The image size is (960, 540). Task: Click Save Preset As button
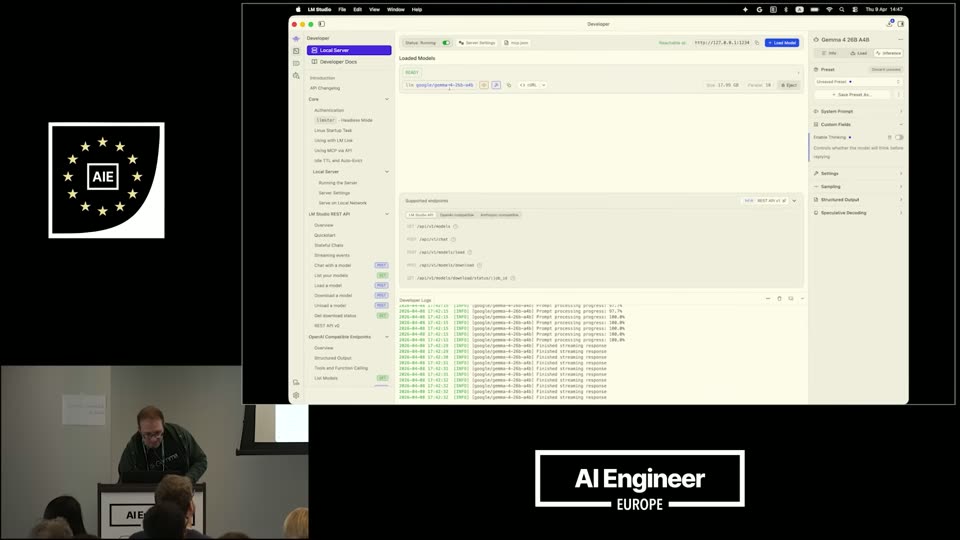click(853, 95)
